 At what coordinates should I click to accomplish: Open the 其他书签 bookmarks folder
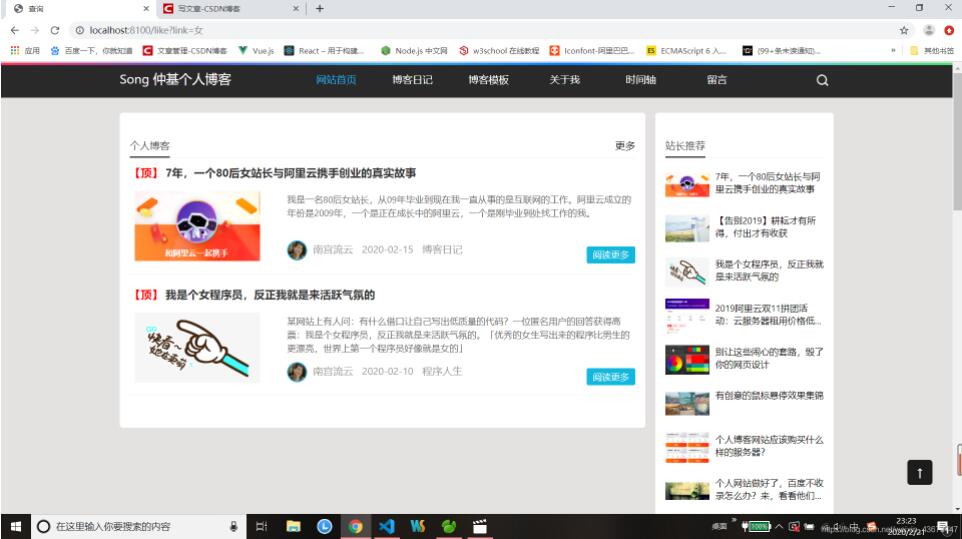tap(931, 50)
